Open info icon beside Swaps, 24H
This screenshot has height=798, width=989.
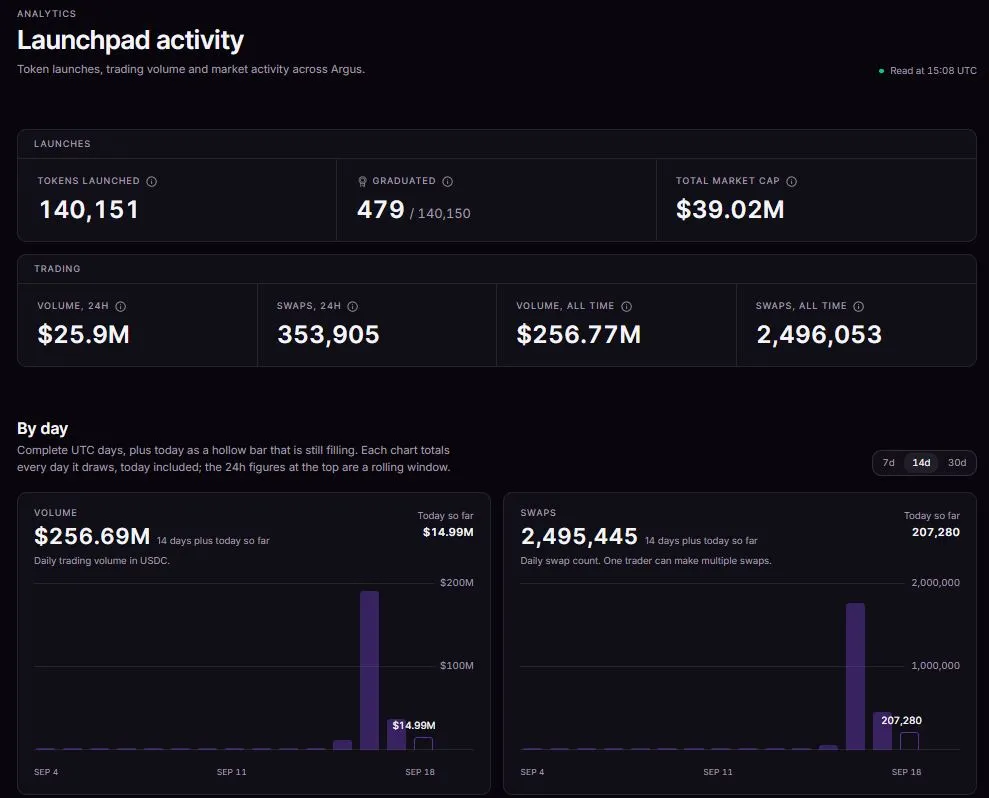(x=353, y=306)
